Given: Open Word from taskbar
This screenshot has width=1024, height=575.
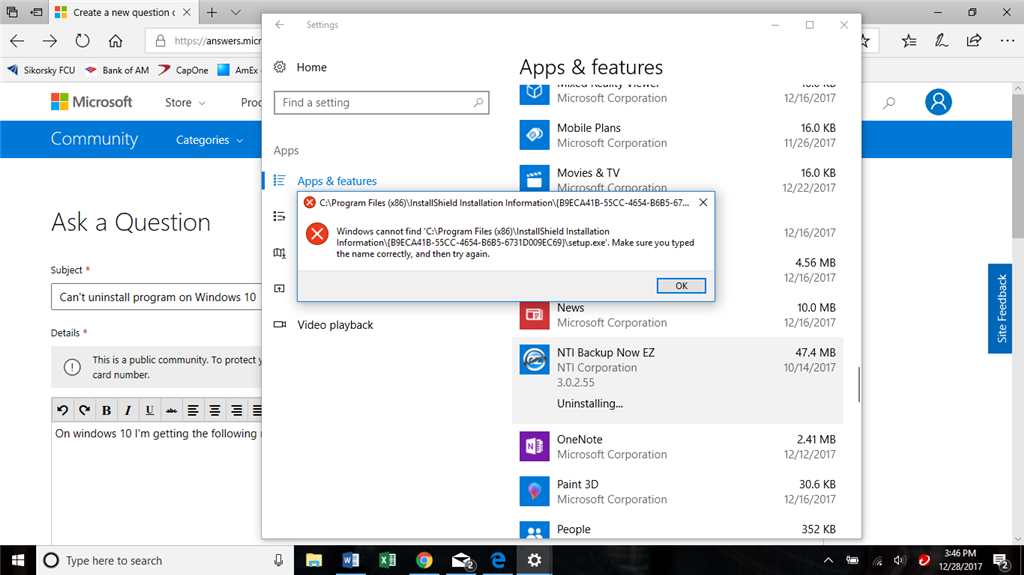Looking at the screenshot, I should (351, 560).
